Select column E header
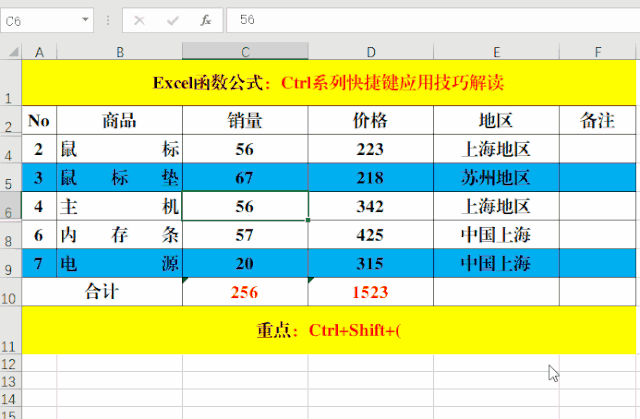 [496, 52]
